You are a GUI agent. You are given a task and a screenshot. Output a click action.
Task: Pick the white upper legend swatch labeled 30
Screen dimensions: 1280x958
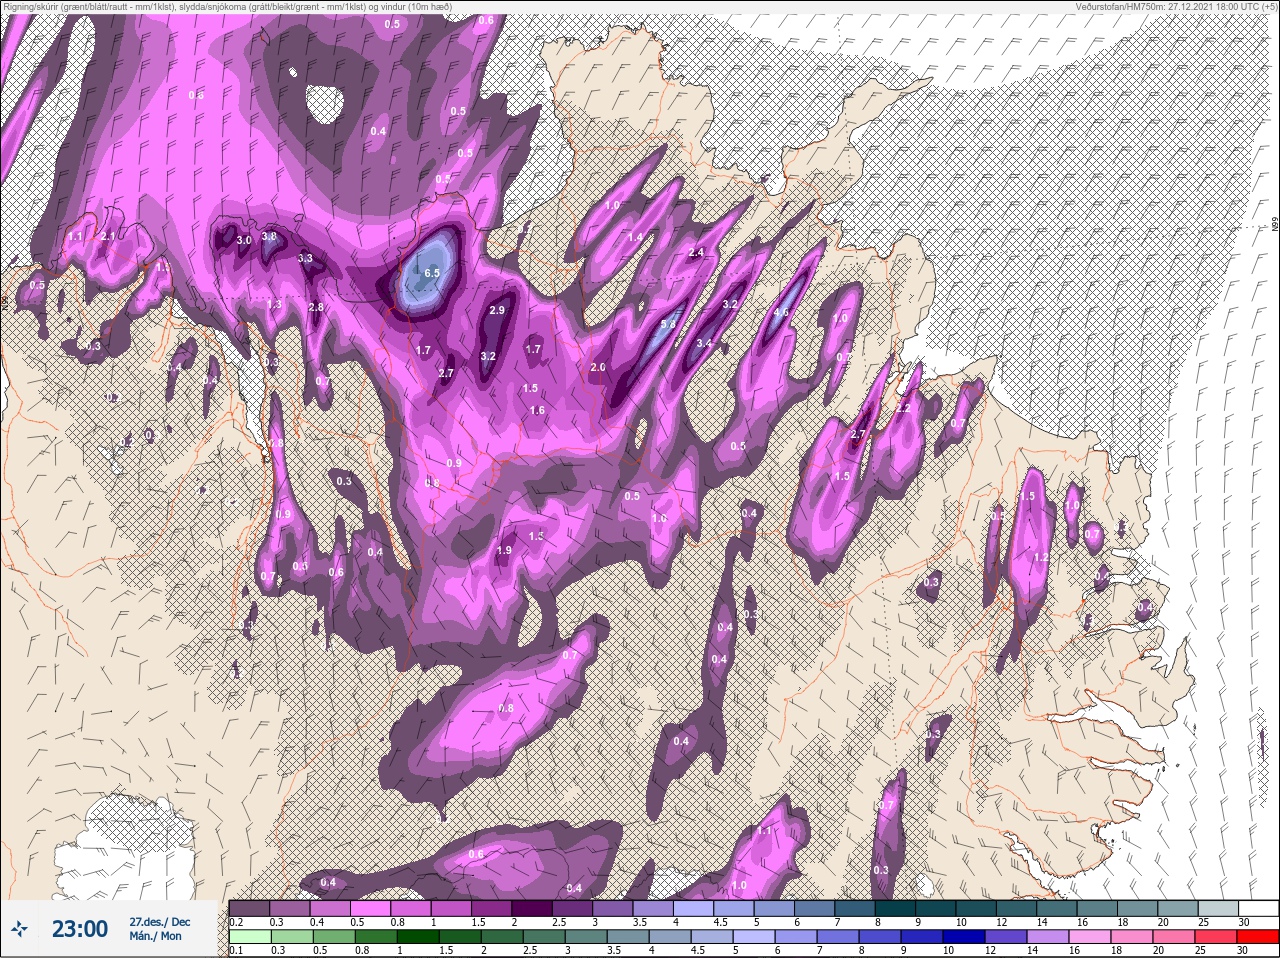coord(1259,907)
